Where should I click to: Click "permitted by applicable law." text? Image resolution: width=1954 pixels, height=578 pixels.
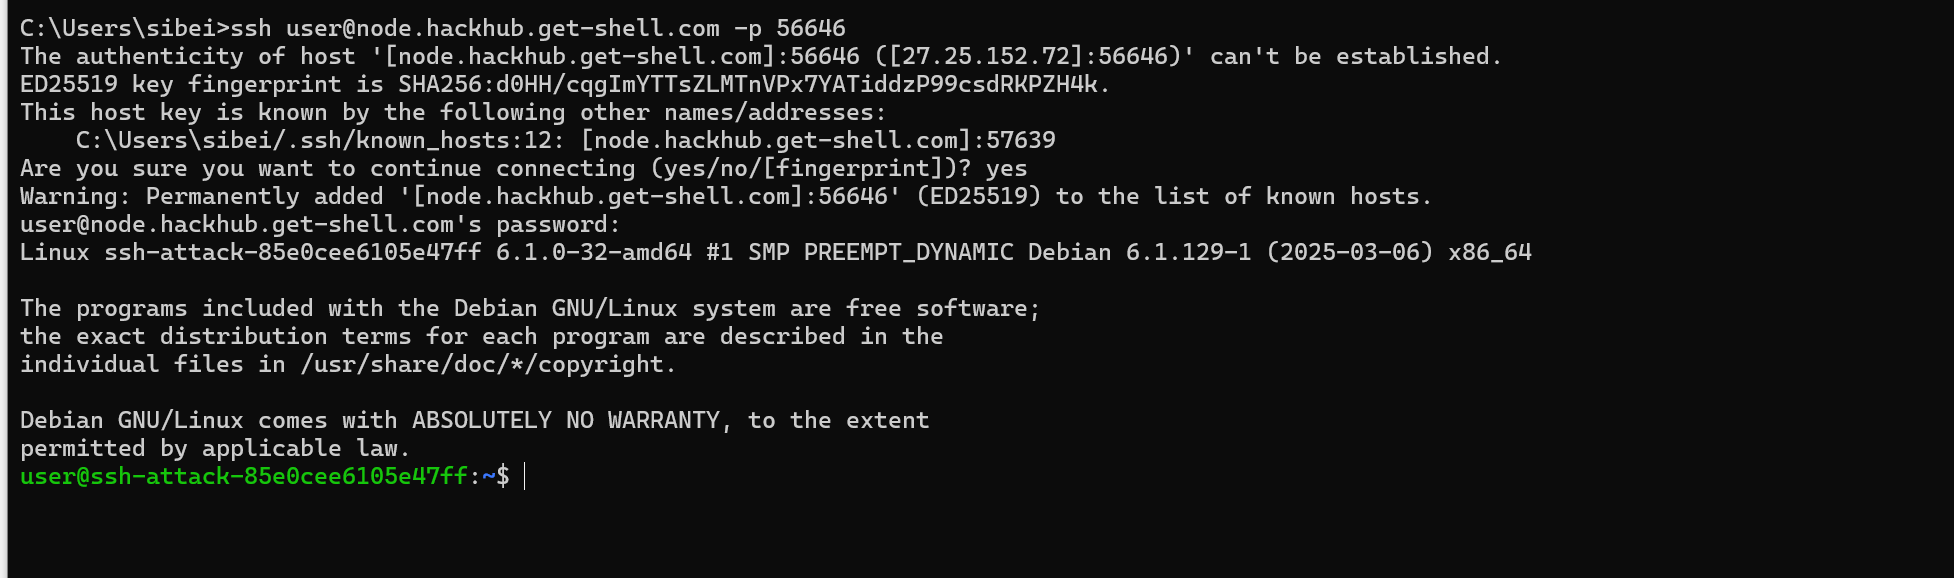pos(215,448)
